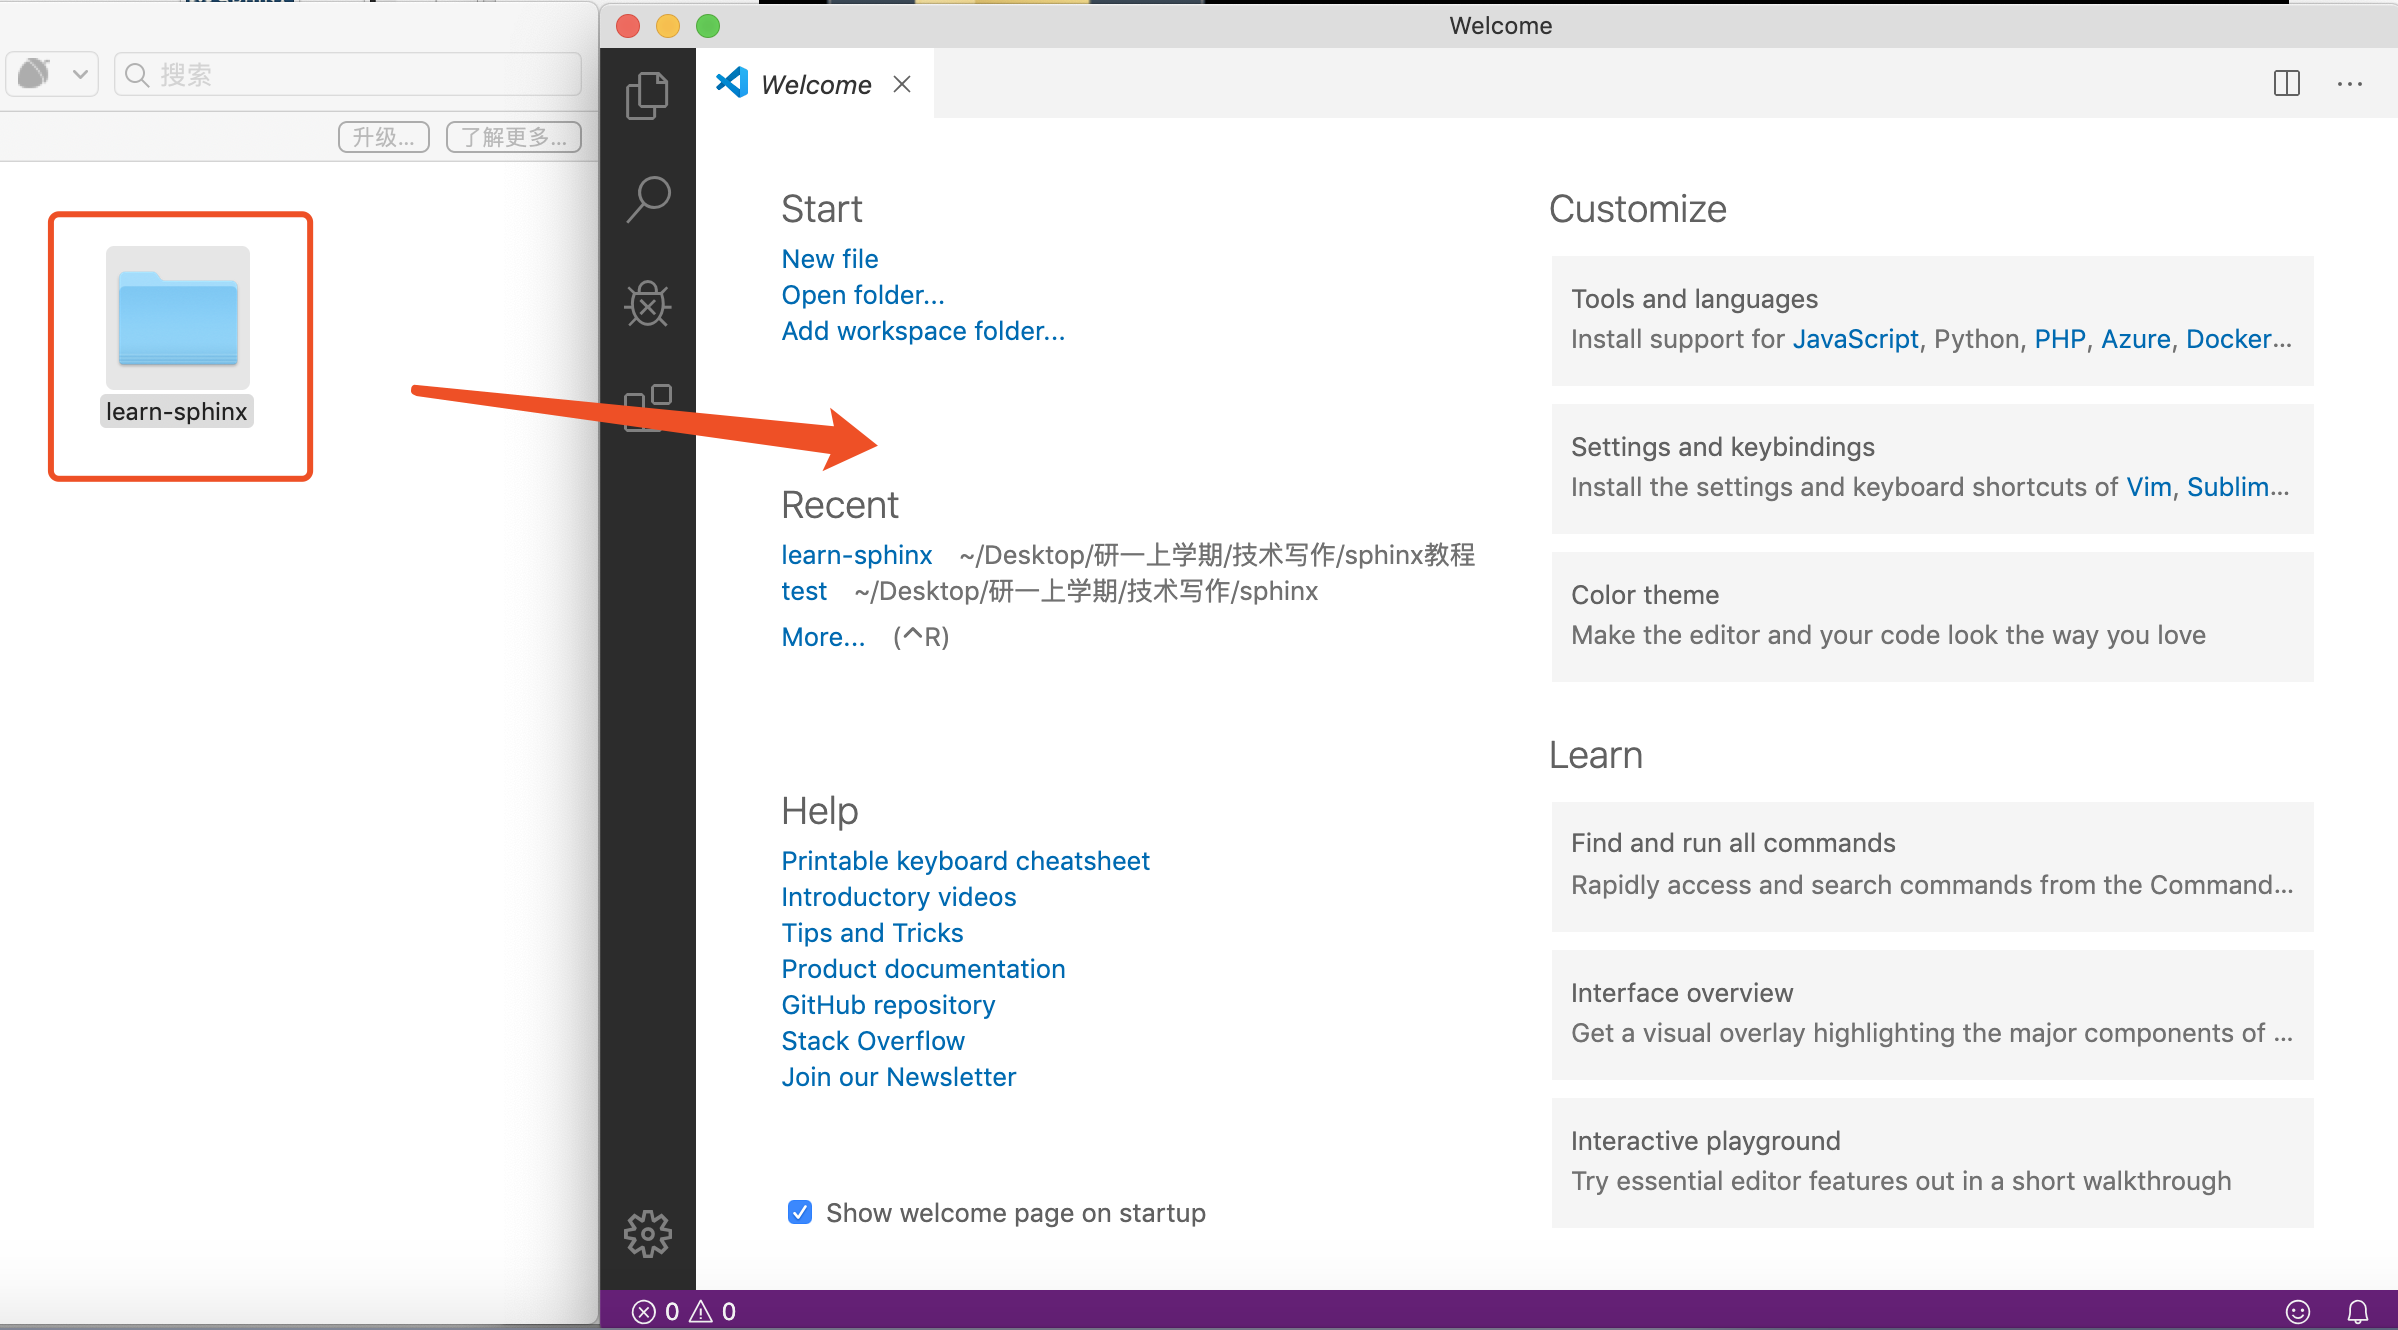This screenshot has width=2398, height=1330.
Task: Click More... under Recent
Action: click(x=822, y=637)
